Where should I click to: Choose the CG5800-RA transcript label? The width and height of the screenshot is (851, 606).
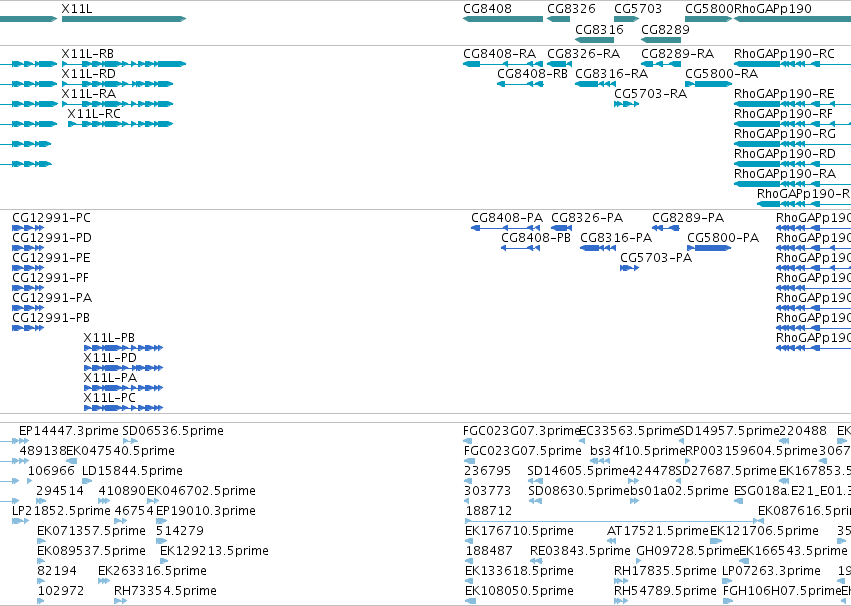click(721, 74)
